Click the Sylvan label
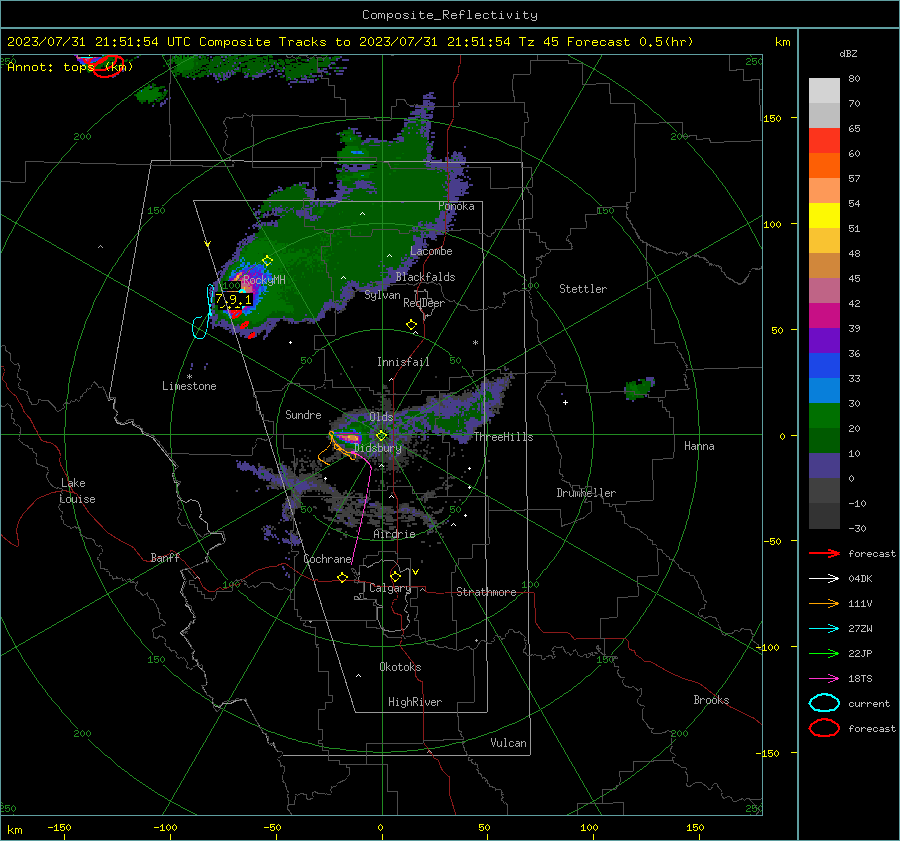The height and width of the screenshot is (841, 900). tap(382, 295)
